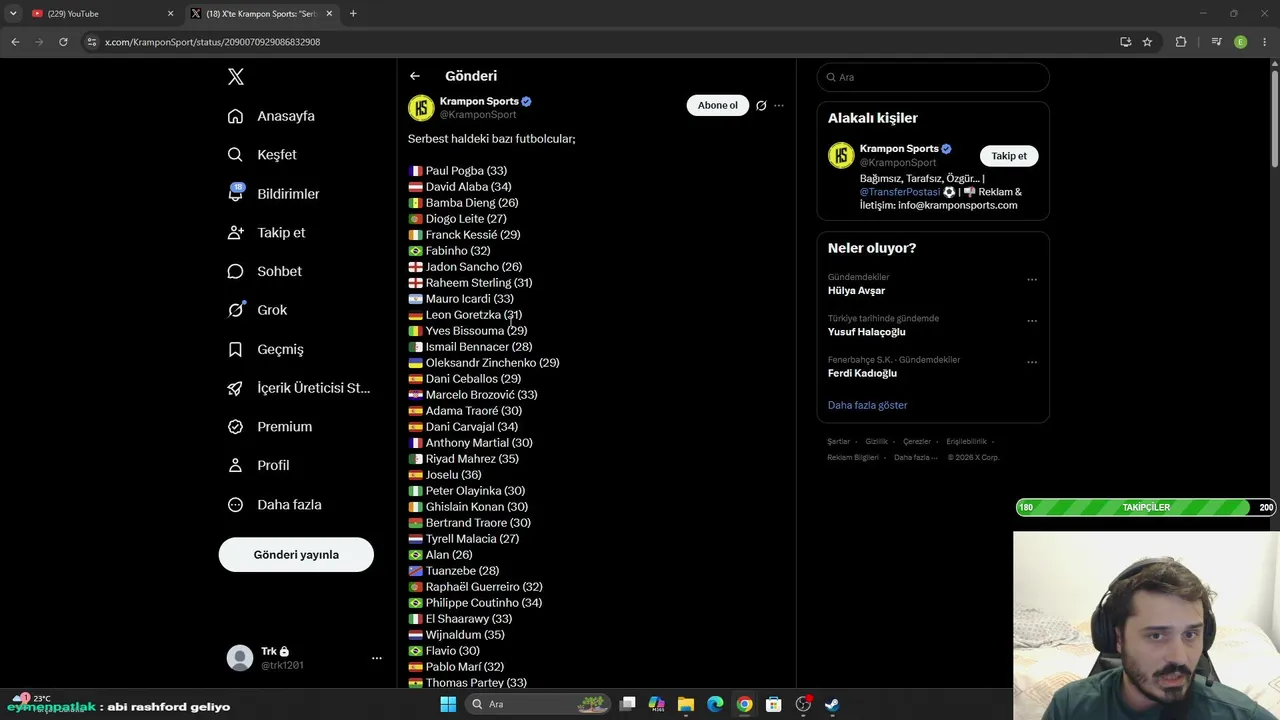The height and width of the screenshot is (720, 1280).
Task: Open Steam from the taskbar
Action: coord(832,704)
